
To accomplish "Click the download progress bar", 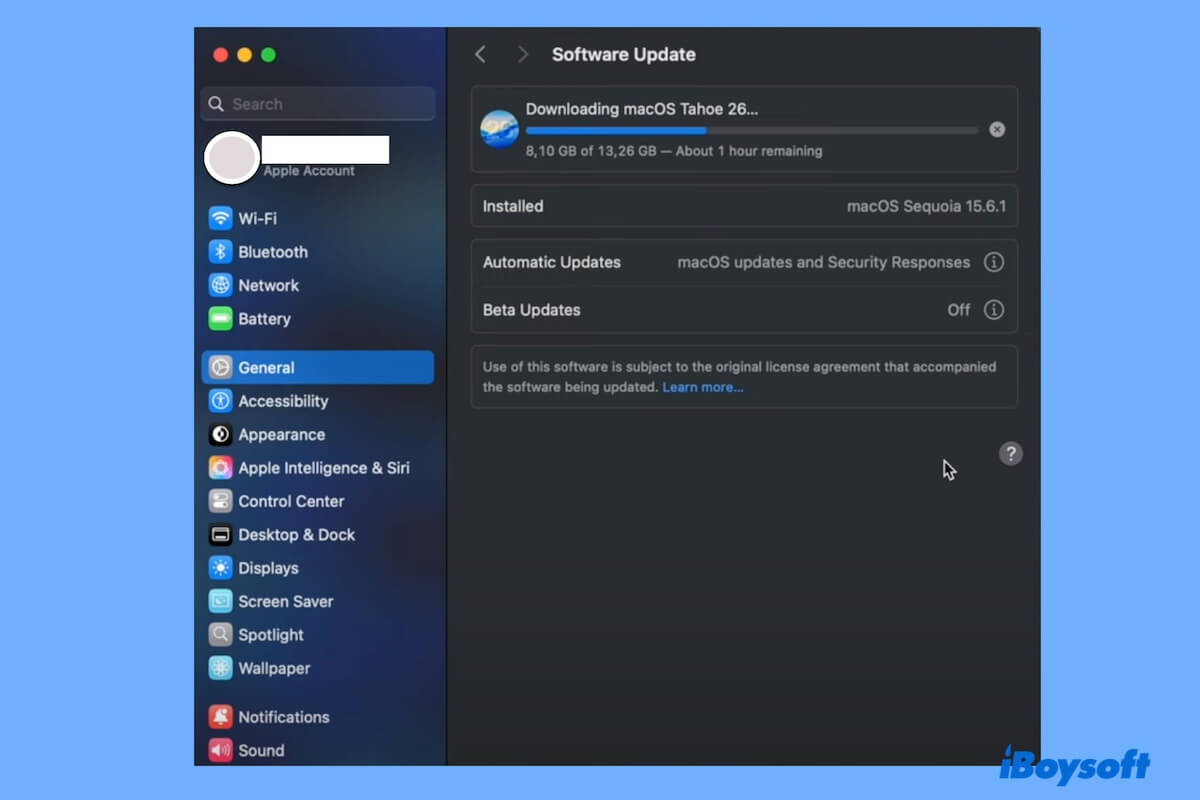I will (x=751, y=130).
